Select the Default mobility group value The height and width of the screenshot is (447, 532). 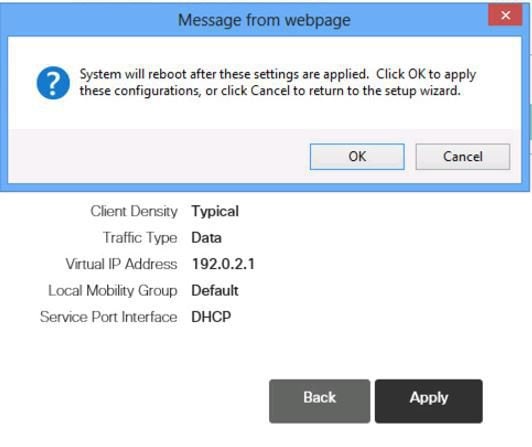click(215, 291)
